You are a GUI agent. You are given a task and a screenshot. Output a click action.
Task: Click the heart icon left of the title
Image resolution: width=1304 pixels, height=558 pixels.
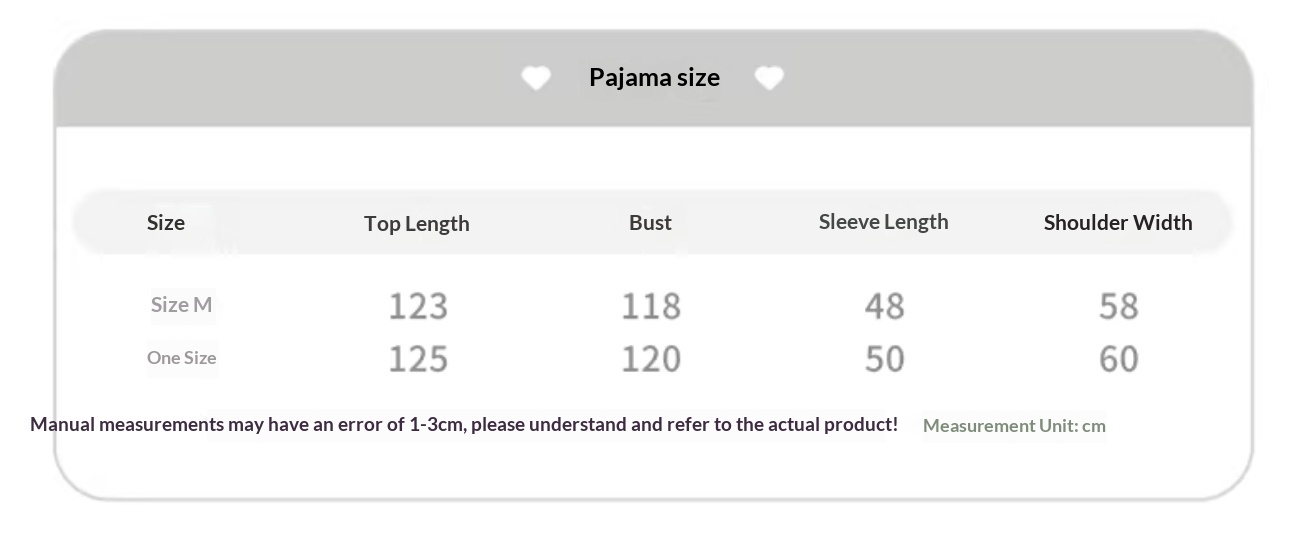click(536, 78)
